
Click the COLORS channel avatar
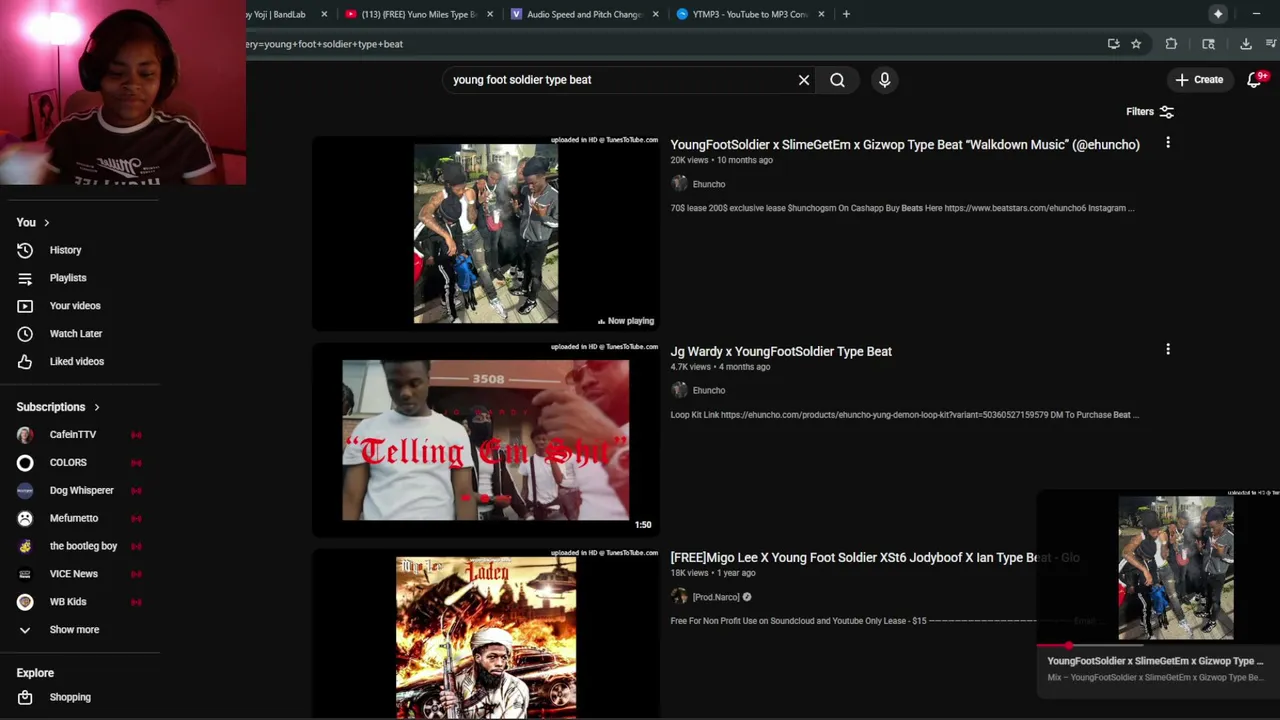coord(25,463)
